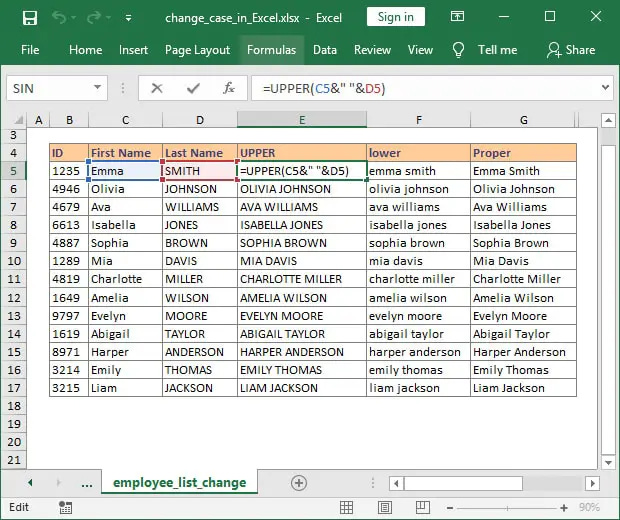Select column C header
This screenshot has height=520, width=620.
pyautogui.click(x=125, y=120)
